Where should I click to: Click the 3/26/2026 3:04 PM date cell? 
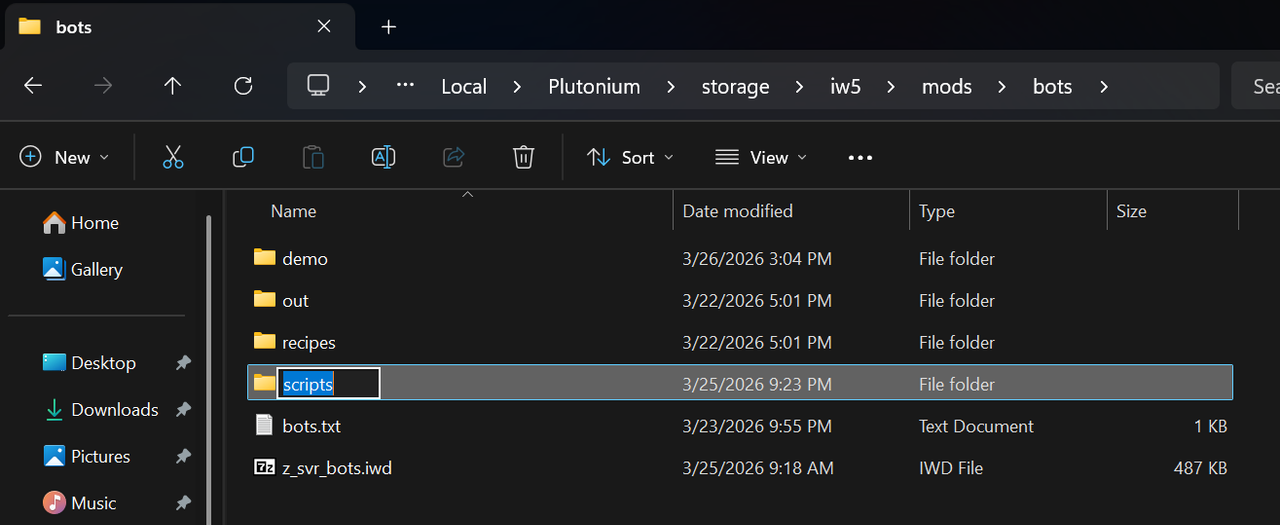[757, 259]
